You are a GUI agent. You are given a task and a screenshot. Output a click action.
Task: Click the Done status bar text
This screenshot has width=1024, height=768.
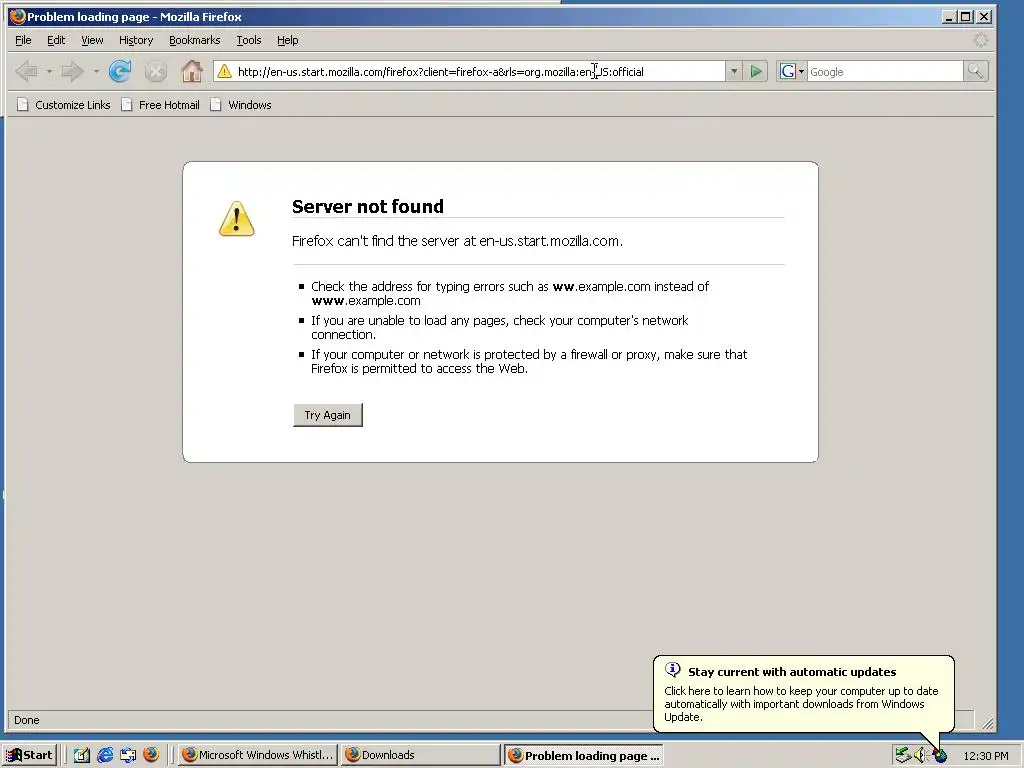pos(27,720)
